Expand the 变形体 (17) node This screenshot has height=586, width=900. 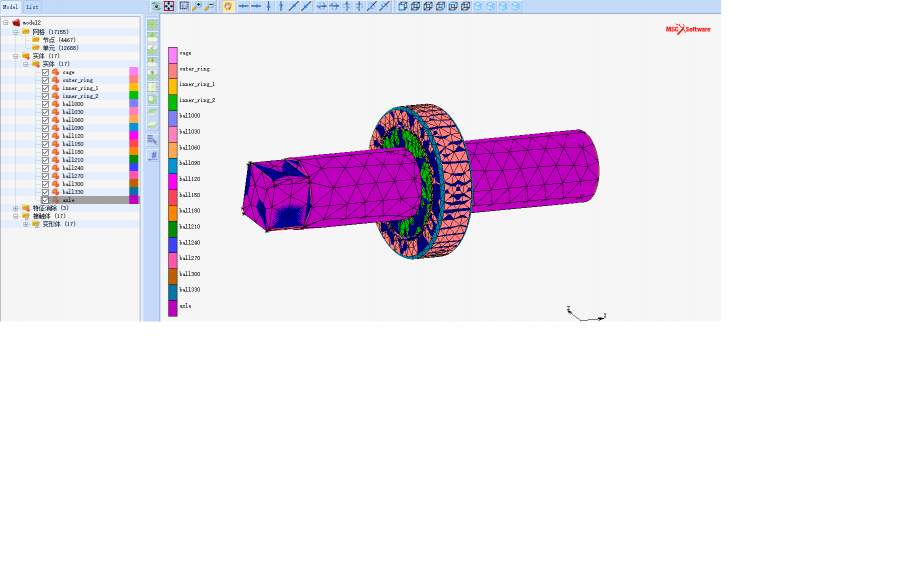pyautogui.click(x=26, y=224)
